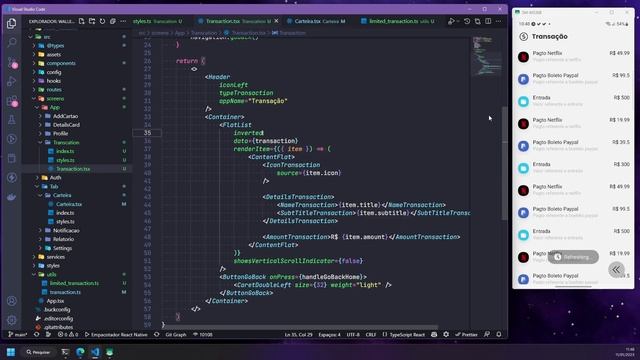Open the notifications bell in the status bar
Image resolution: width=640 pixels, height=360 pixels.
pos(499,334)
